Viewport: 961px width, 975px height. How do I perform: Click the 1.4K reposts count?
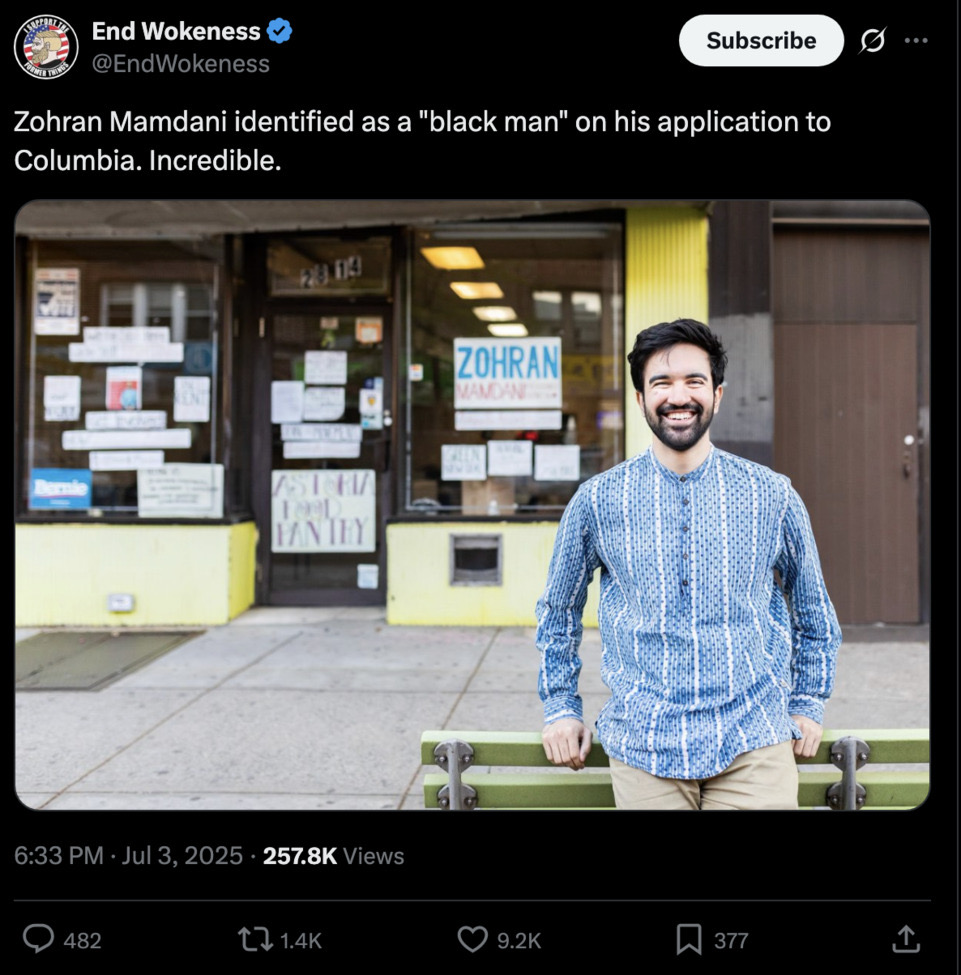300,940
